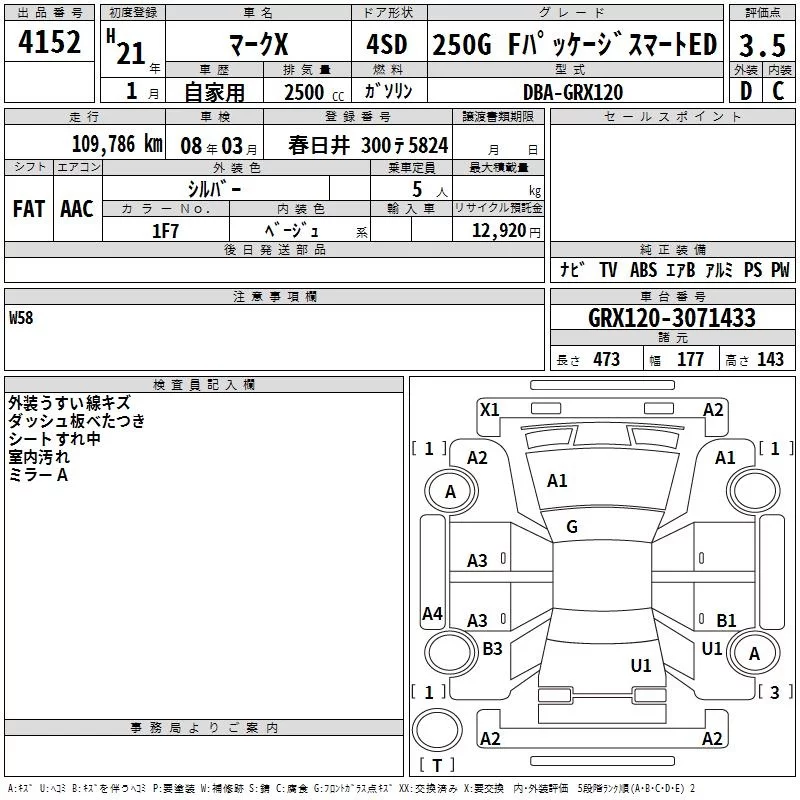Select the exterior color シルバー
Image resolution: width=800 pixels, height=800 pixels.
point(214,189)
